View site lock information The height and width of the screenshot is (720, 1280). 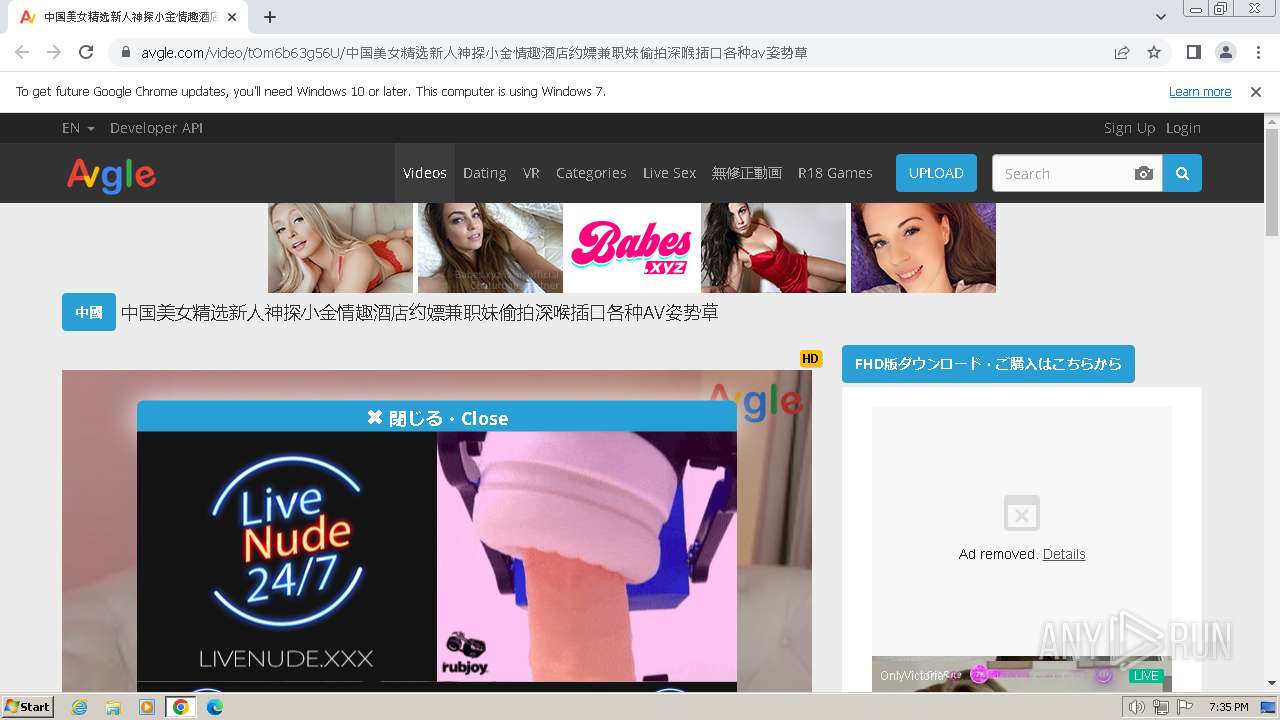click(x=125, y=52)
